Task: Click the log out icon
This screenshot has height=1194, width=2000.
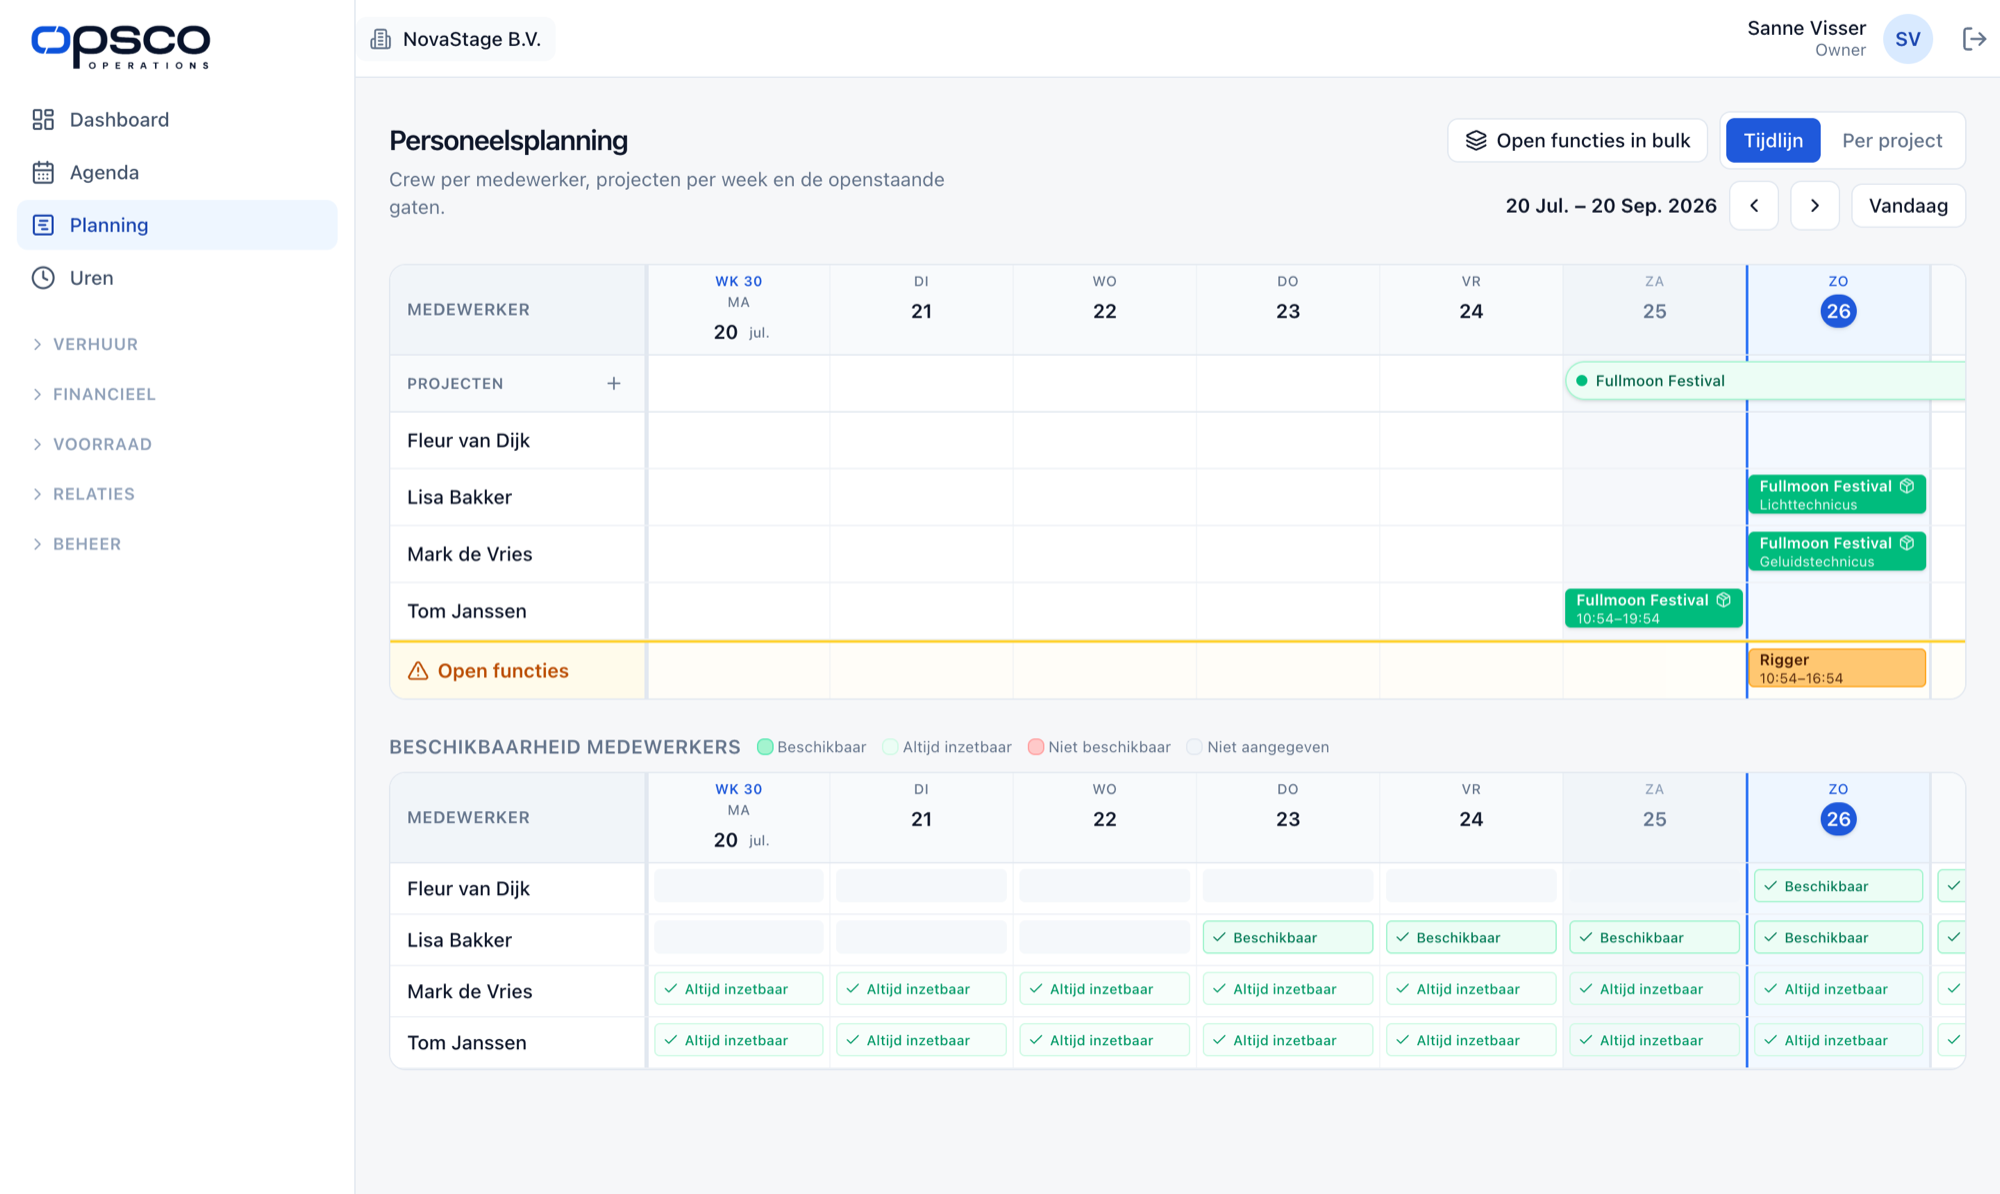Action: pos(1974,39)
